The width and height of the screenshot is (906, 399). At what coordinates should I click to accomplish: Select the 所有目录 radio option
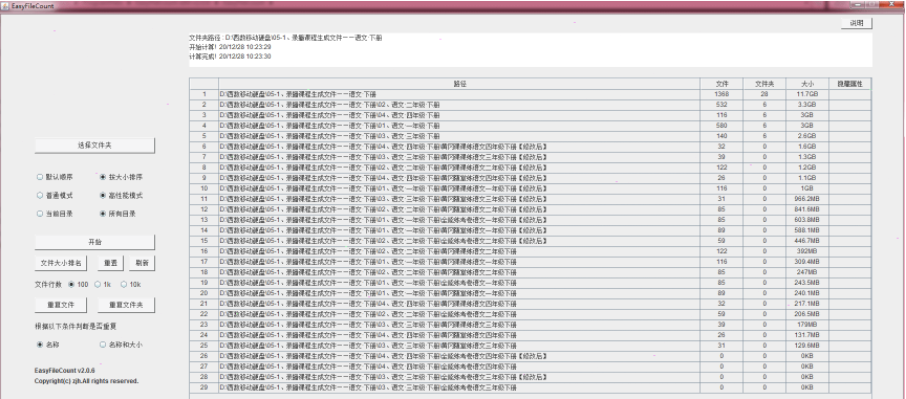pos(118,214)
